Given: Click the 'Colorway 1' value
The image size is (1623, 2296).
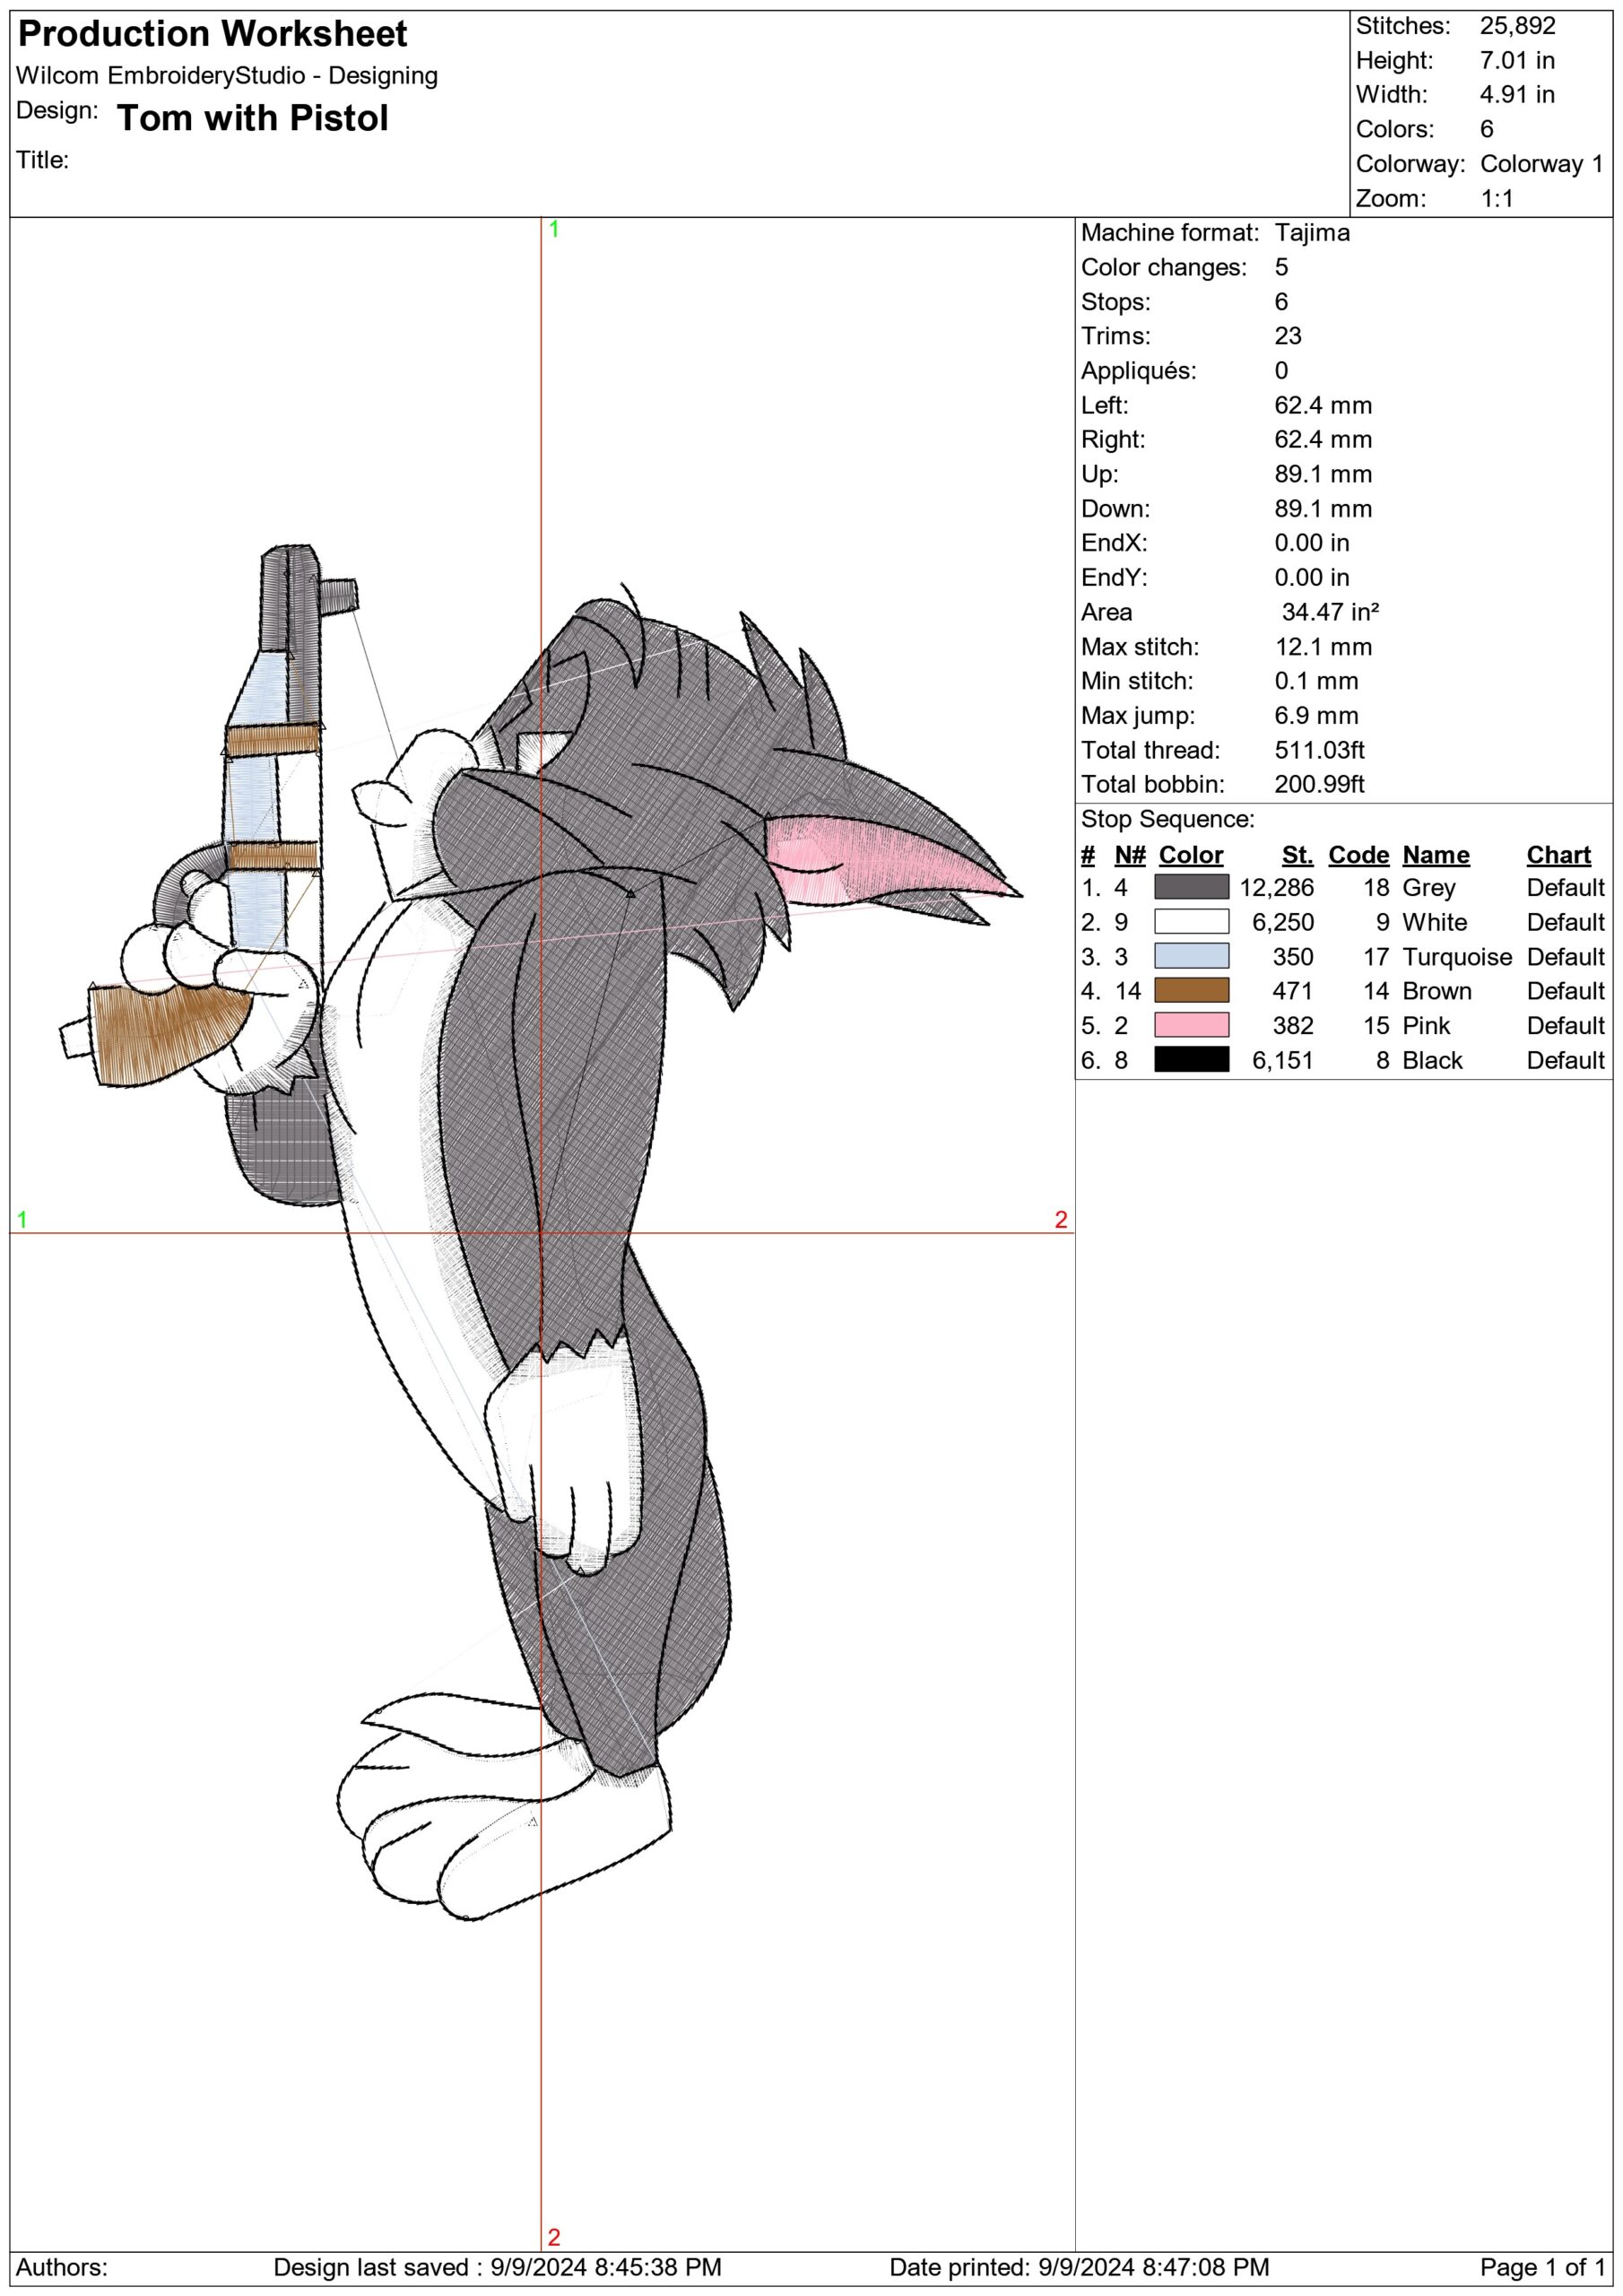Looking at the screenshot, I should (1541, 163).
